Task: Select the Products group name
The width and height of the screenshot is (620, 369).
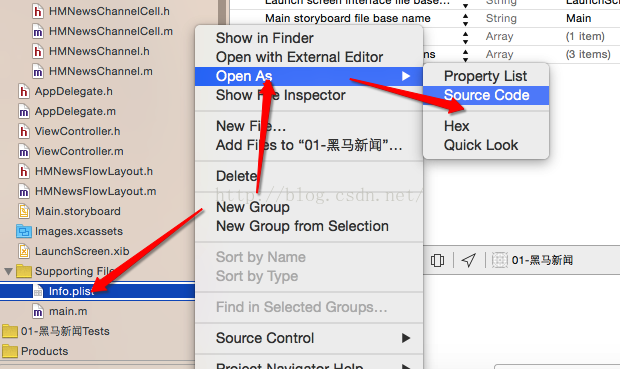Action: point(45,351)
